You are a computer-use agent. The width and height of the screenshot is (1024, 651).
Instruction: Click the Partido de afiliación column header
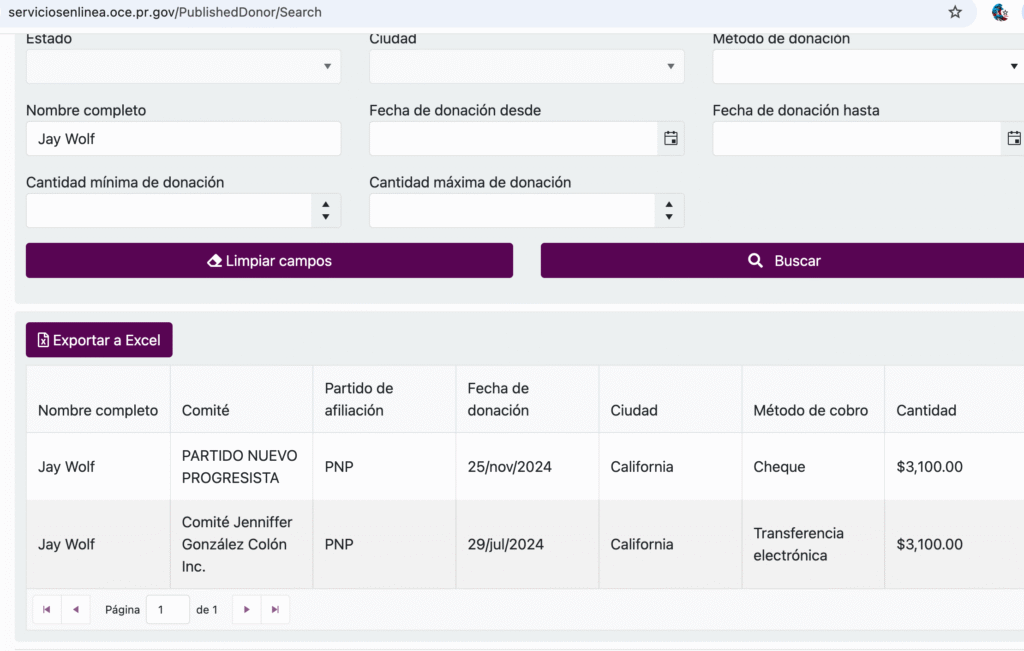pos(359,399)
